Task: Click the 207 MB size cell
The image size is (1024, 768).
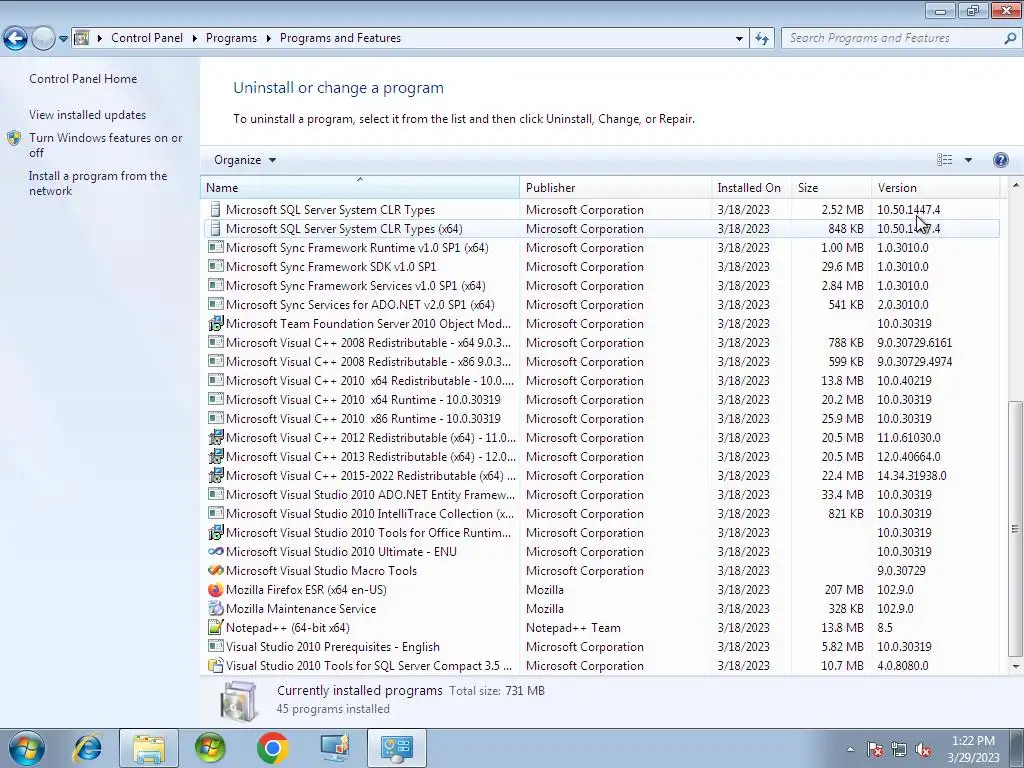Action: pyautogui.click(x=844, y=590)
